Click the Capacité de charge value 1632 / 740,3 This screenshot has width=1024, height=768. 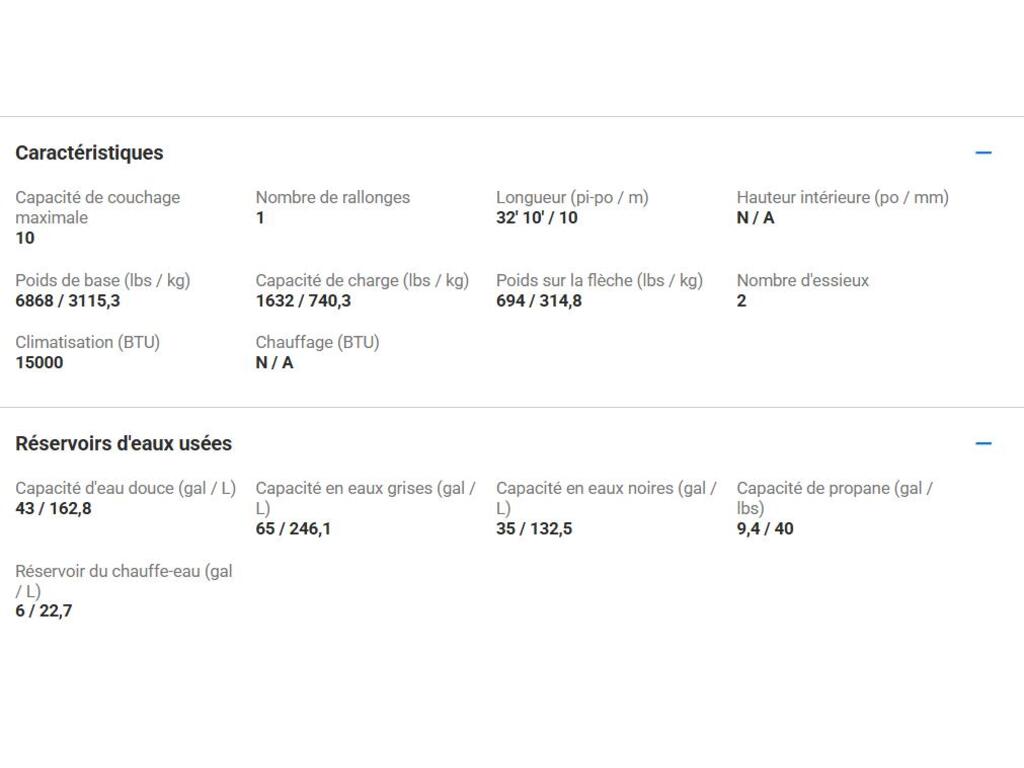click(303, 301)
